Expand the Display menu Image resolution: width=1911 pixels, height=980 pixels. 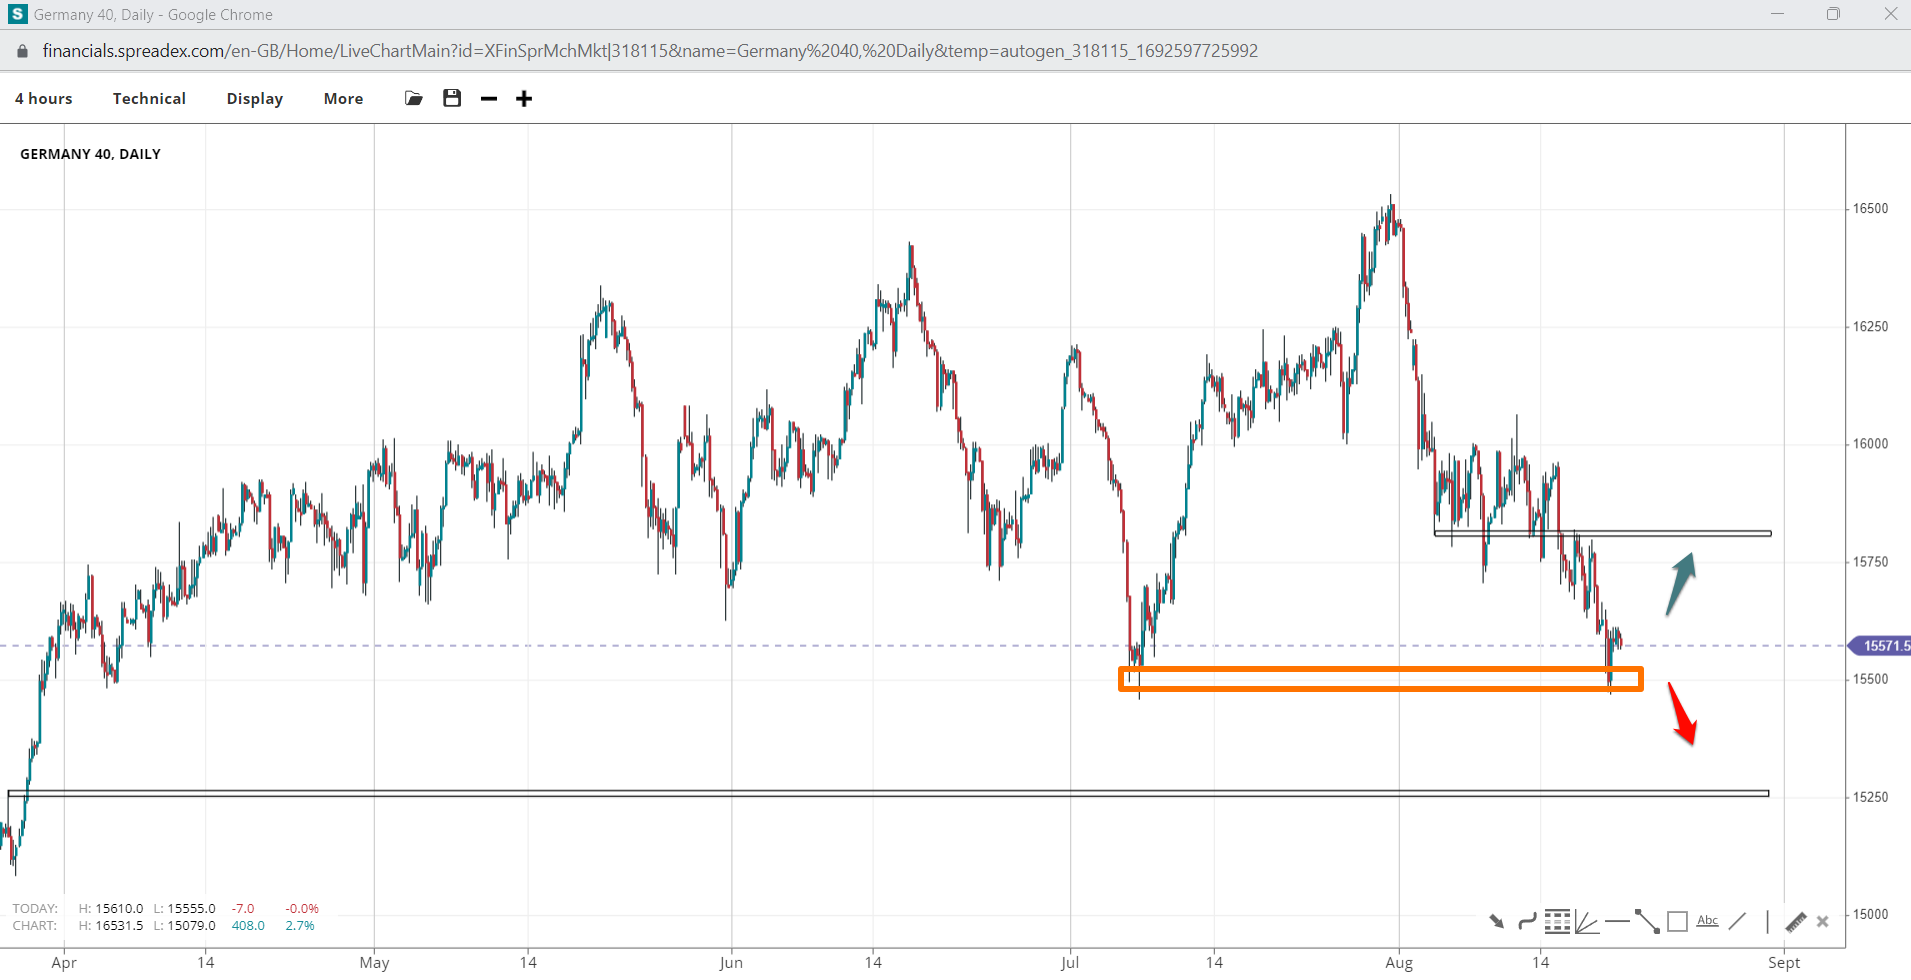click(254, 98)
